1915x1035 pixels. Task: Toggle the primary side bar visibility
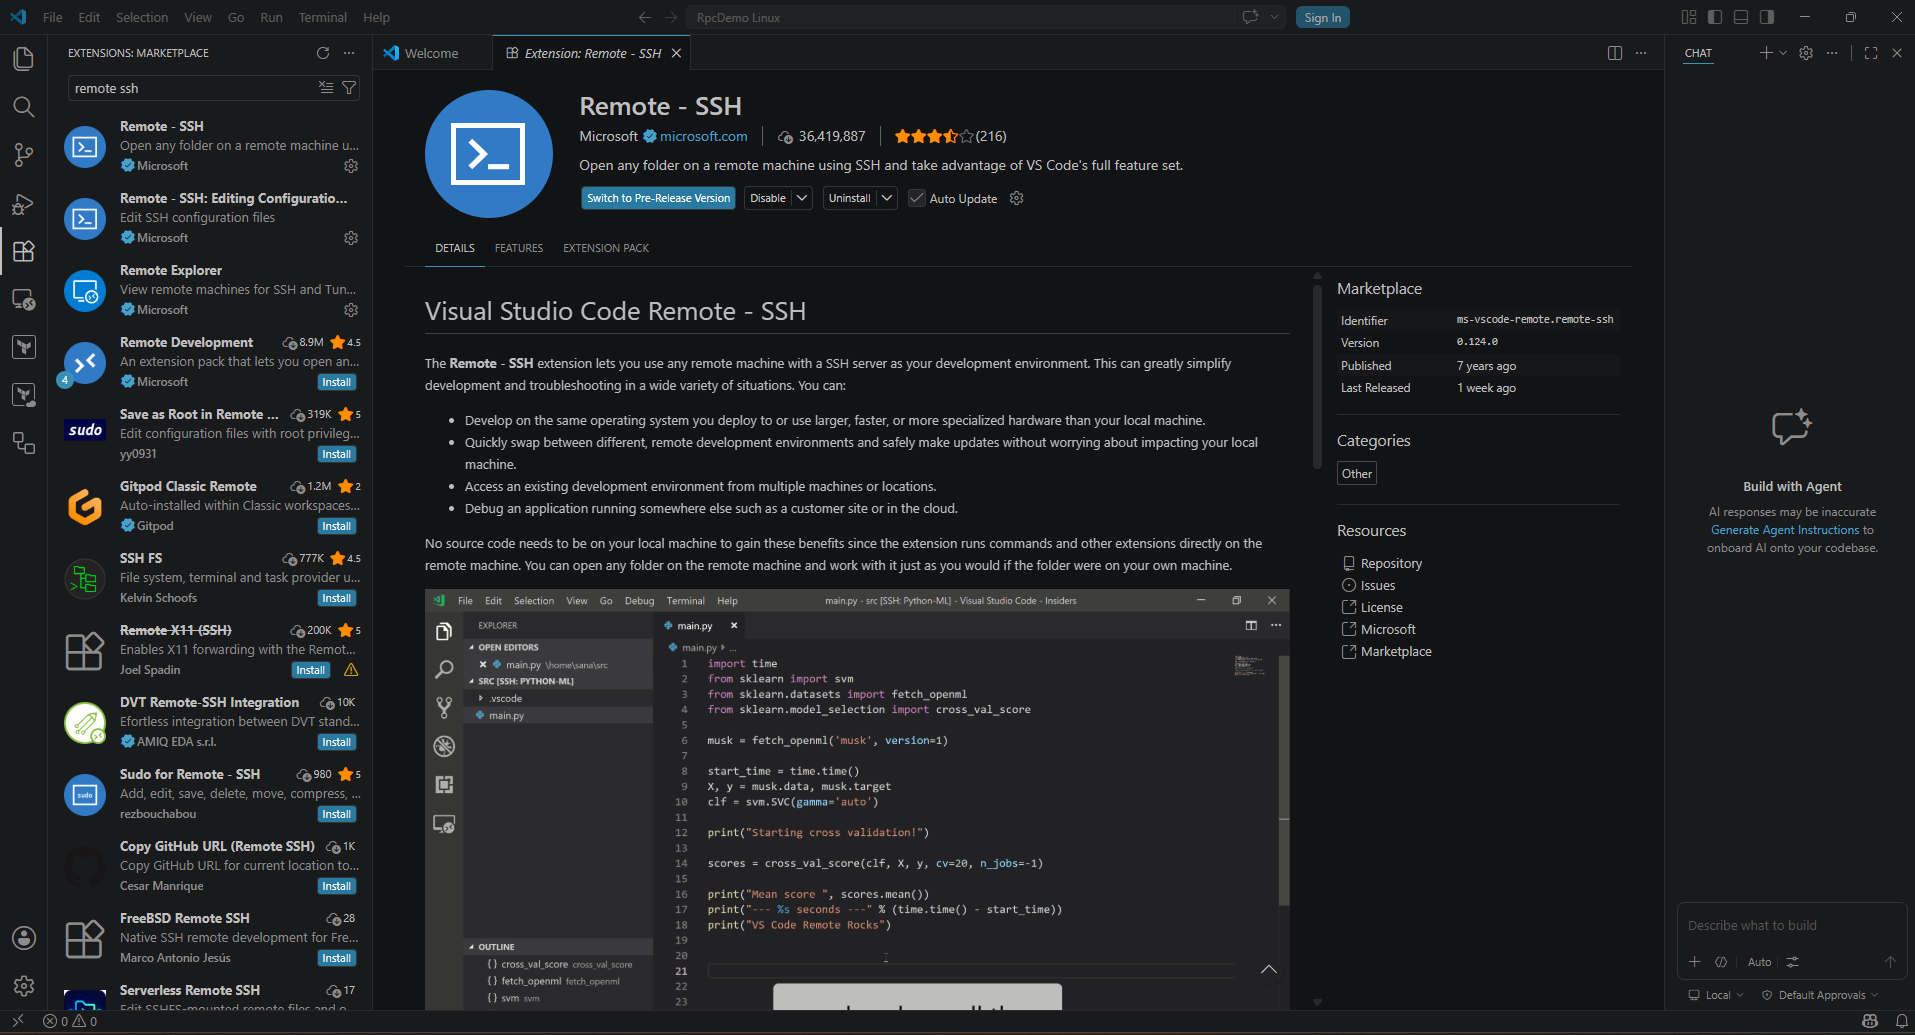click(x=1715, y=17)
